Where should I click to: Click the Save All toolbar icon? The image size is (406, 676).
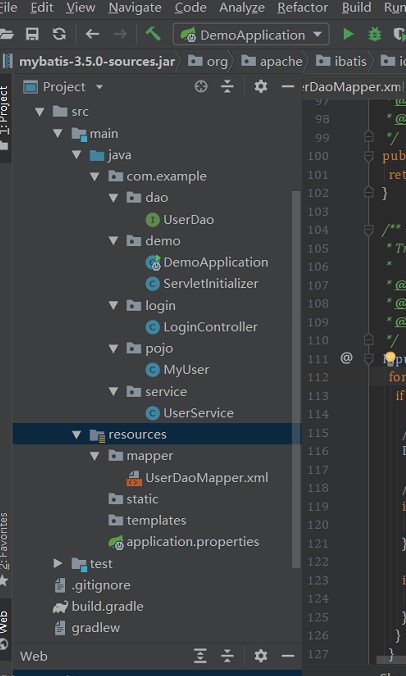(x=32, y=34)
